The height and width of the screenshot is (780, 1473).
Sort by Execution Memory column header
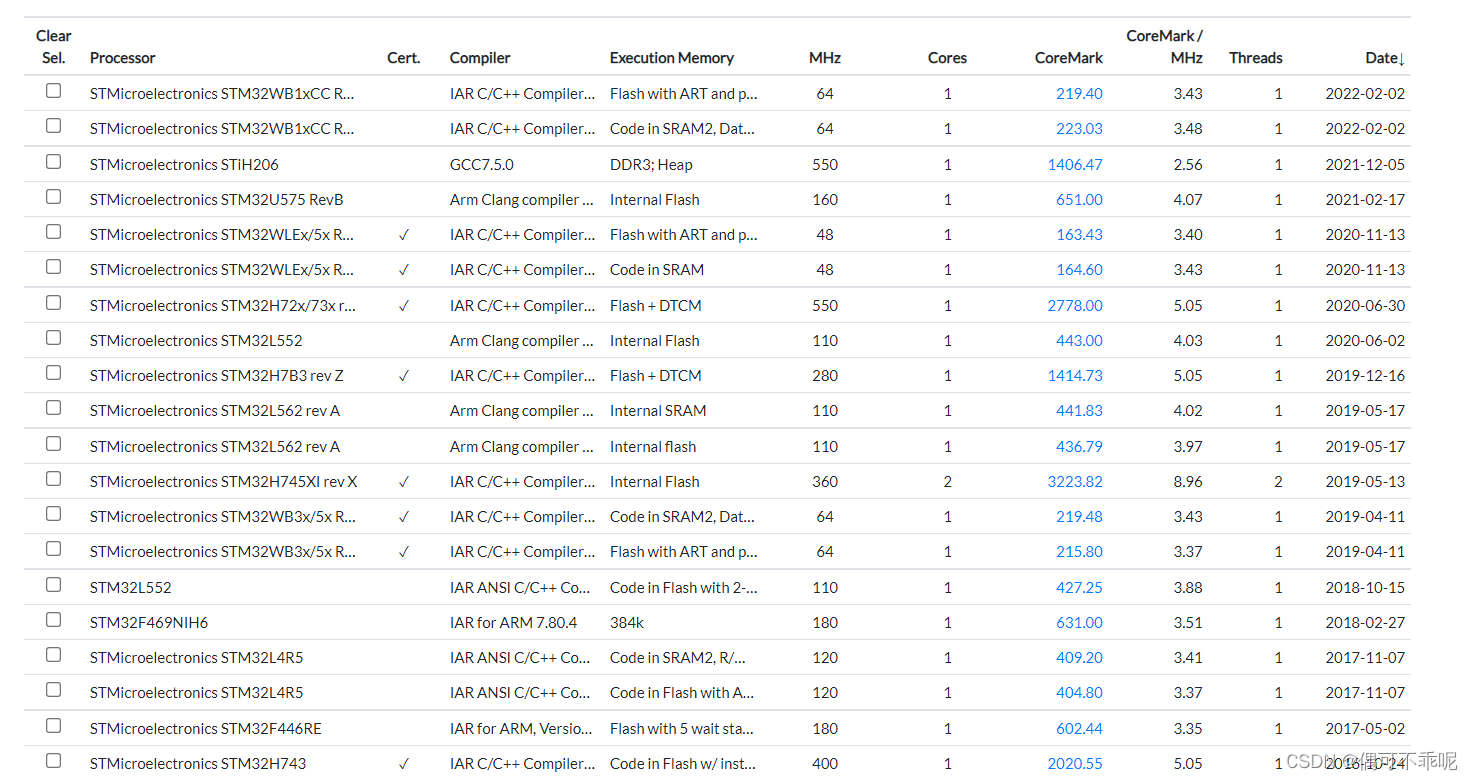point(672,58)
